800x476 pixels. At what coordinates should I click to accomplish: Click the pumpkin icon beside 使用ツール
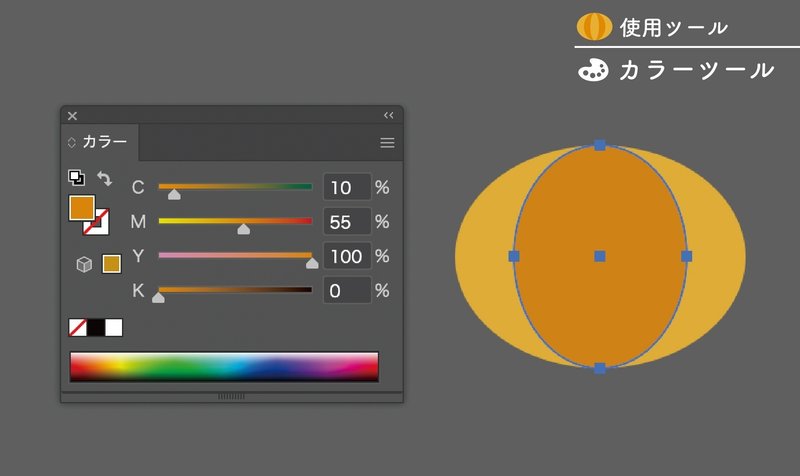pyautogui.click(x=594, y=27)
